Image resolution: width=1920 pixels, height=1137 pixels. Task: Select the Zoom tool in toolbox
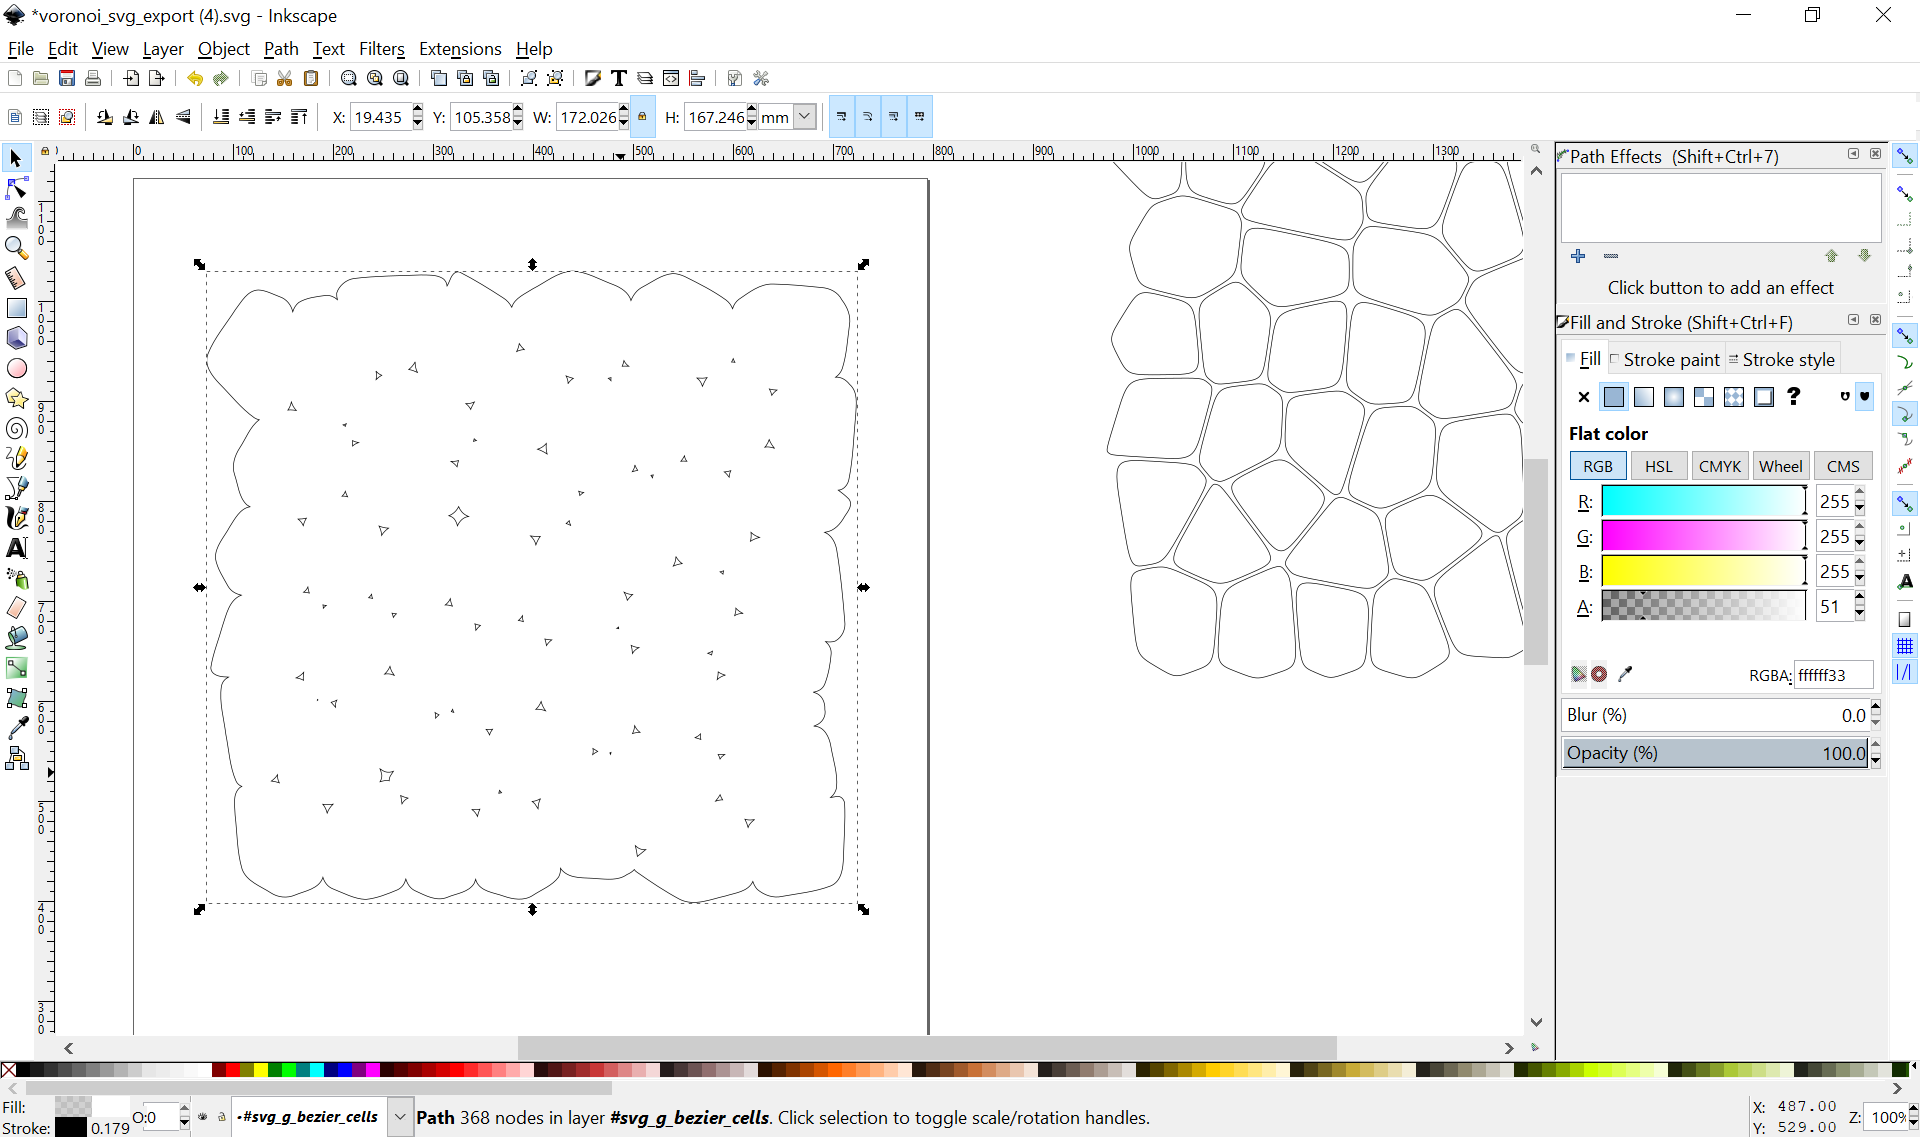coord(16,247)
